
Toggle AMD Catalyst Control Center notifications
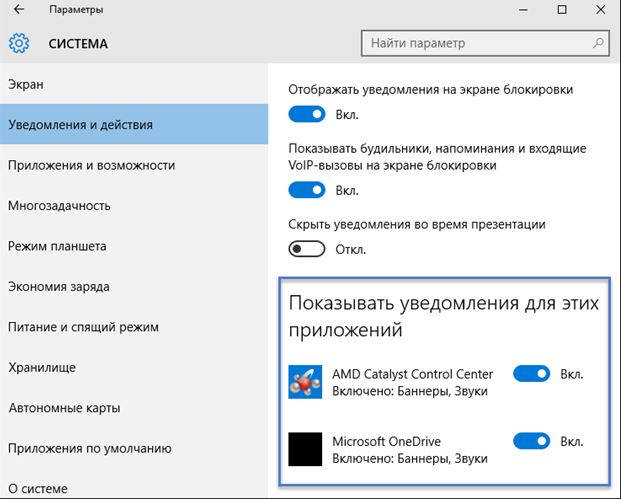531,374
